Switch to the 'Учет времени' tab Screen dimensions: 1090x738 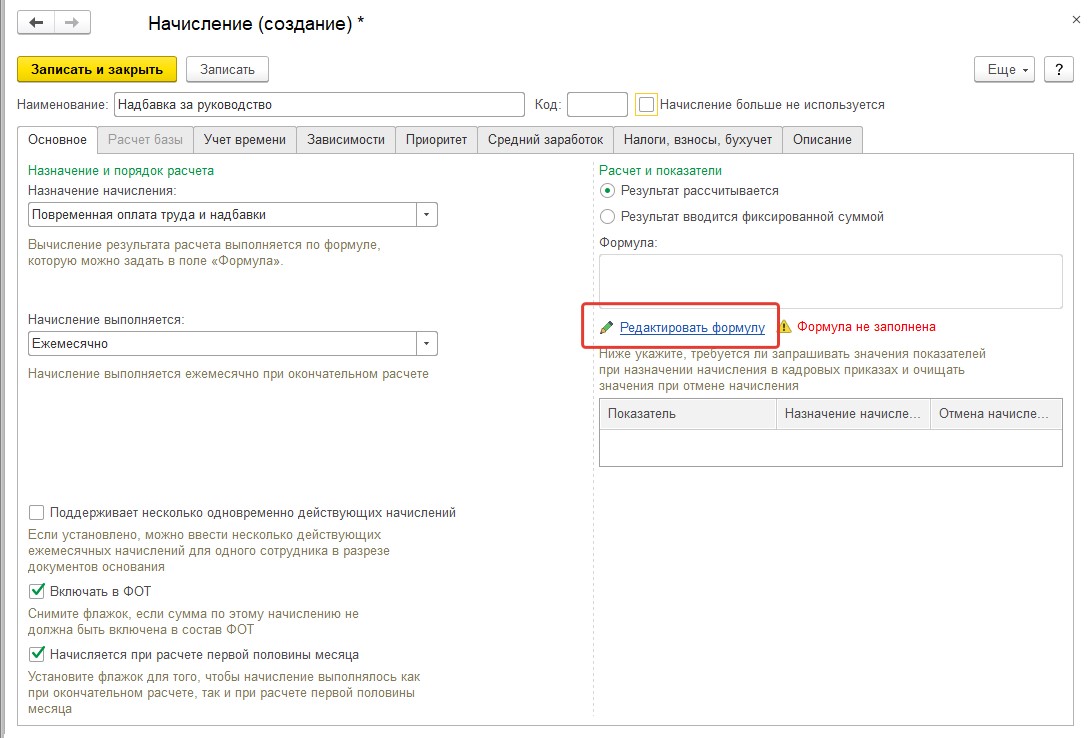pos(245,140)
